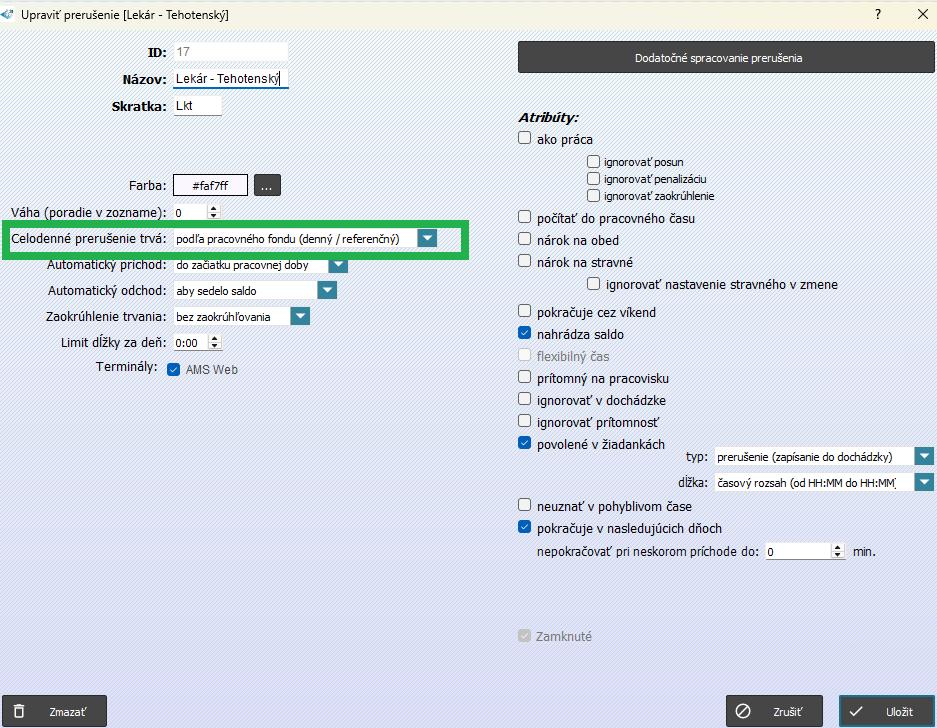Click the Farba color value #faf7ff
The image size is (937, 728).
[210, 185]
